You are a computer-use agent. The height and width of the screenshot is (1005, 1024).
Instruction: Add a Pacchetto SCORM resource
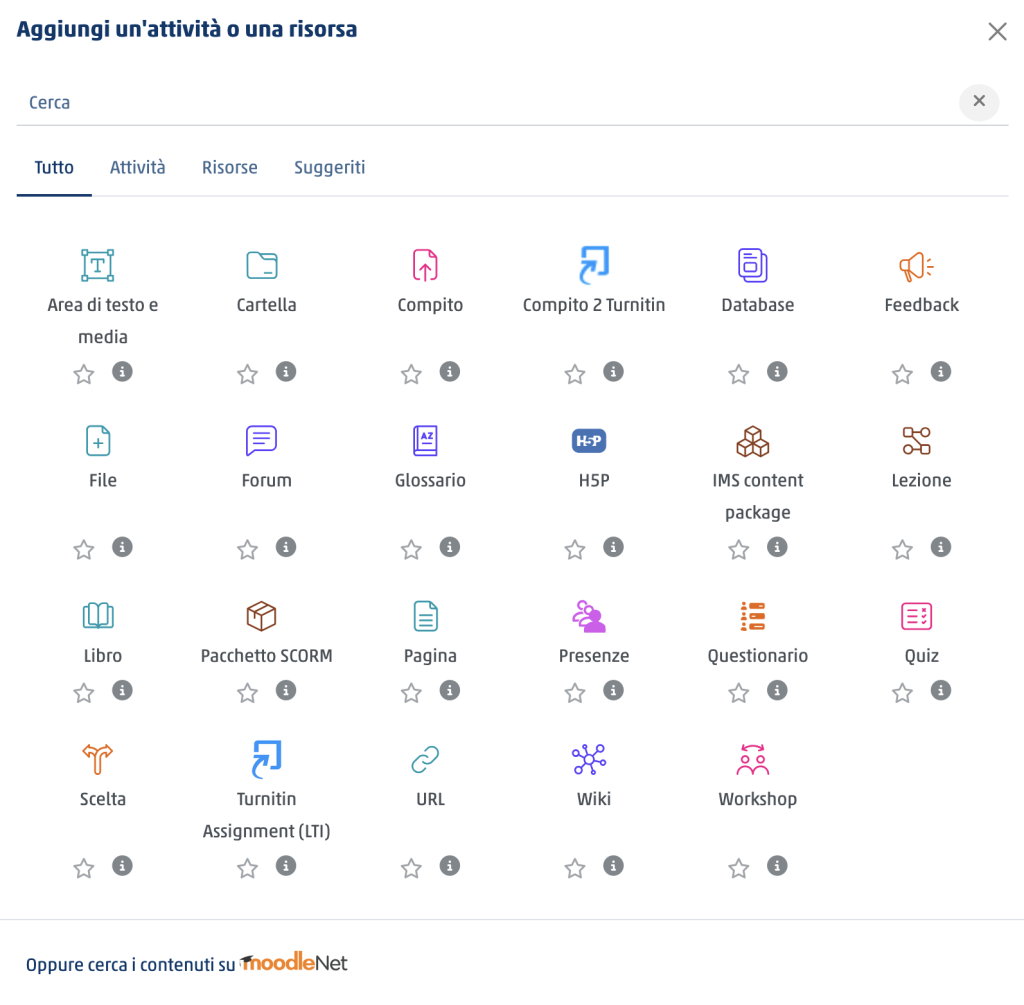[261, 616]
